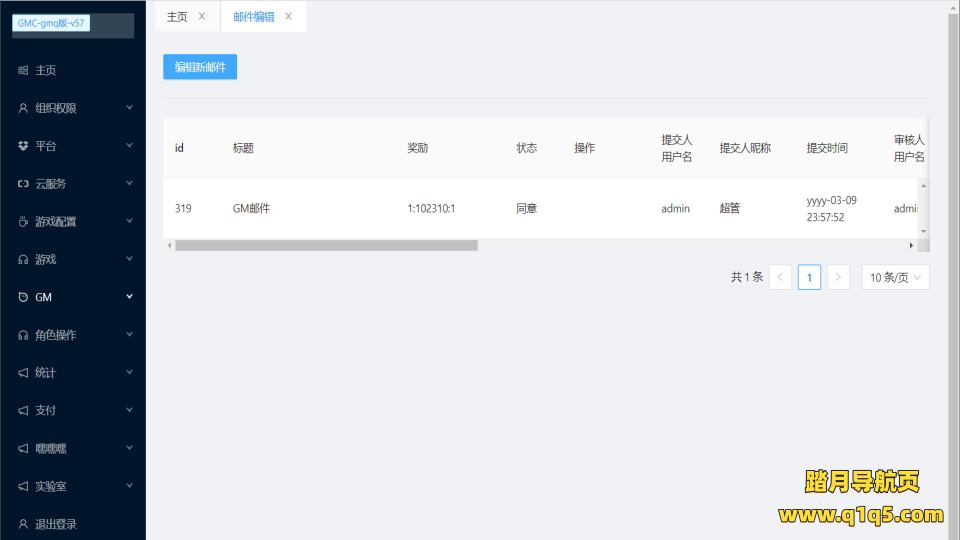Click the user icon beside 组织权限
The height and width of the screenshot is (540, 960).
[x=23, y=108]
